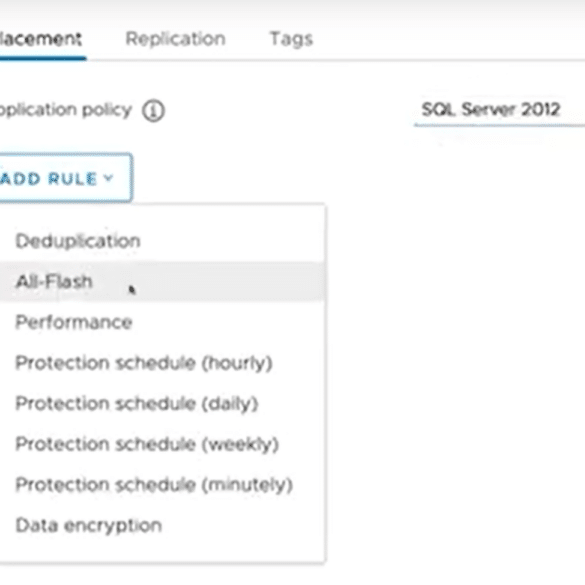This screenshot has width=585, height=585.
Task: Switch to the Tags tab
Action: coord(291,39)
